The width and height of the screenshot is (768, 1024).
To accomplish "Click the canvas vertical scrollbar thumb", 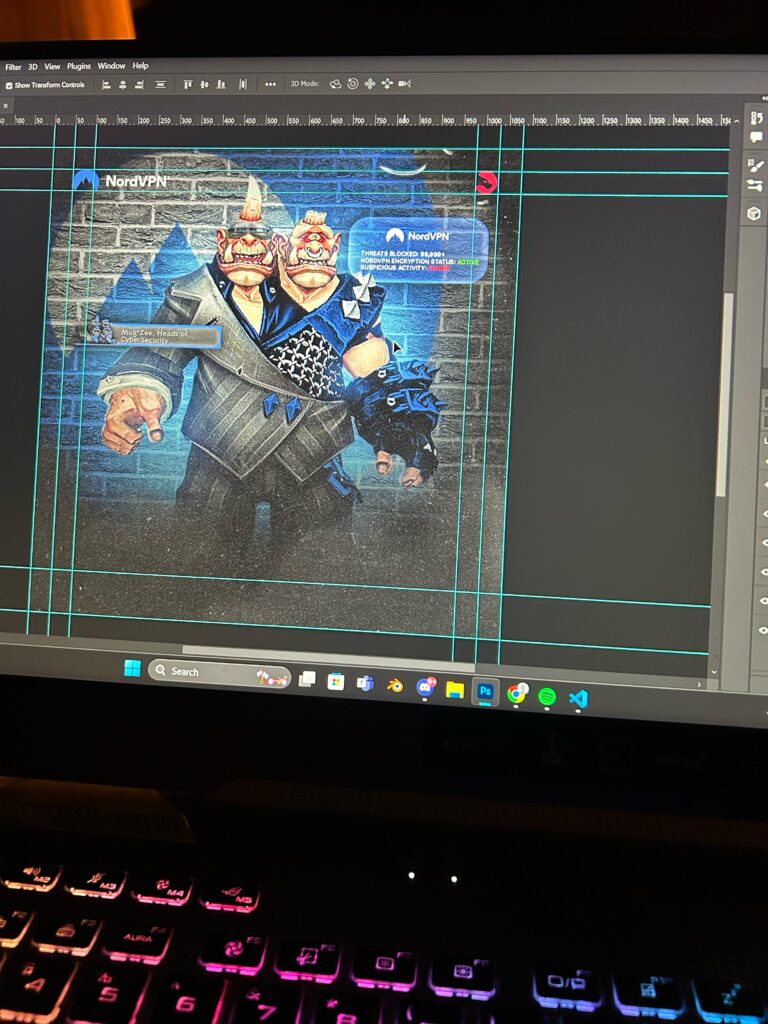I will click(x=724, y=395).
